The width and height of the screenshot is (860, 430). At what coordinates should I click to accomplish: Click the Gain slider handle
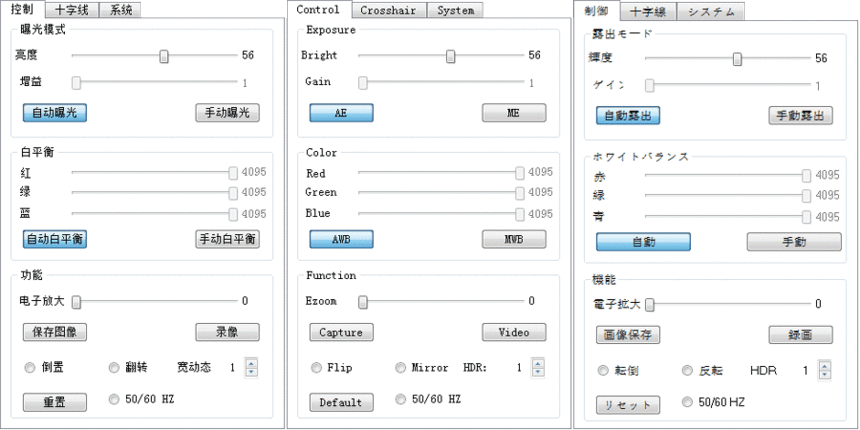click(x=363, y=83)
